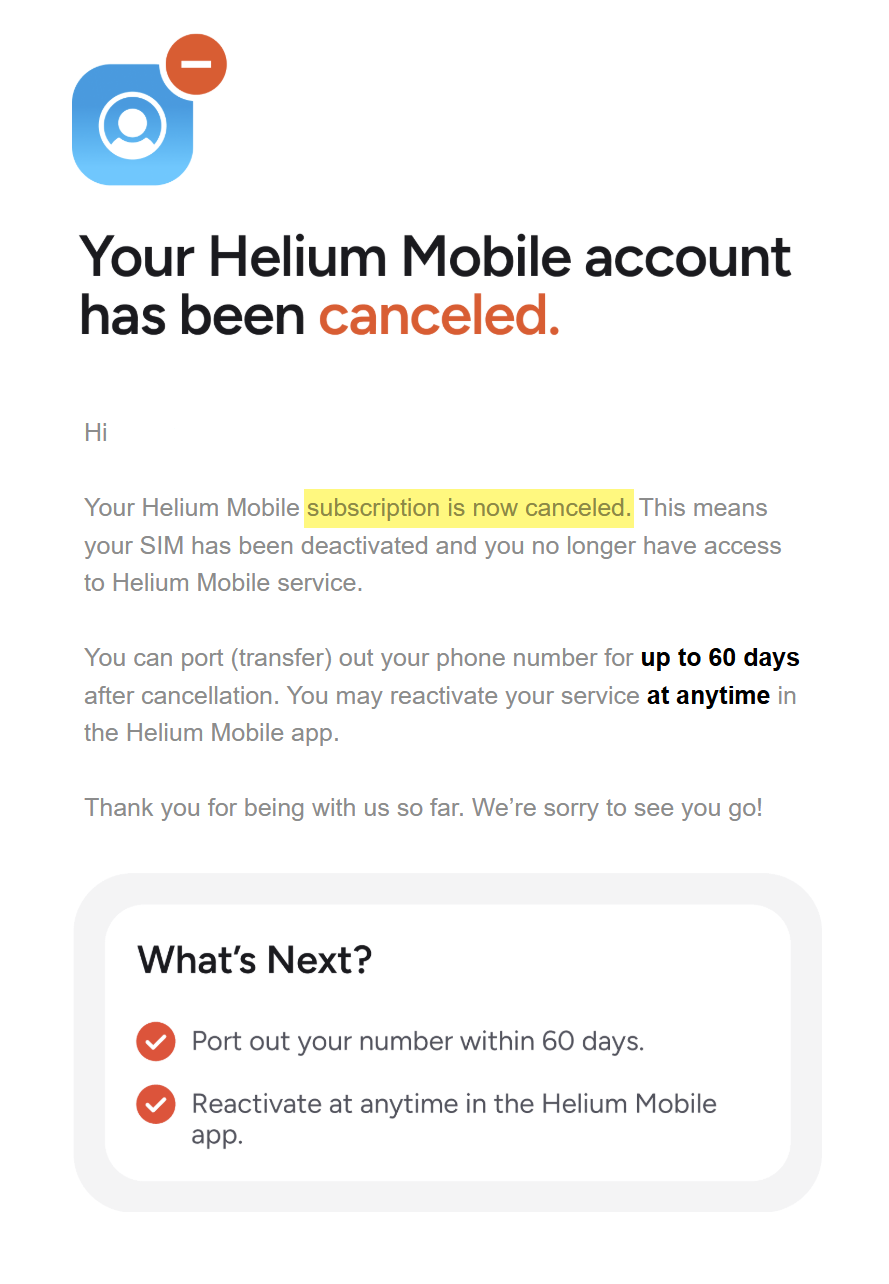Click the bold "at anytime" text in the paragraph
Image resolution: width=889 pixels, height=1284 pixels.
tap(708, 696)
